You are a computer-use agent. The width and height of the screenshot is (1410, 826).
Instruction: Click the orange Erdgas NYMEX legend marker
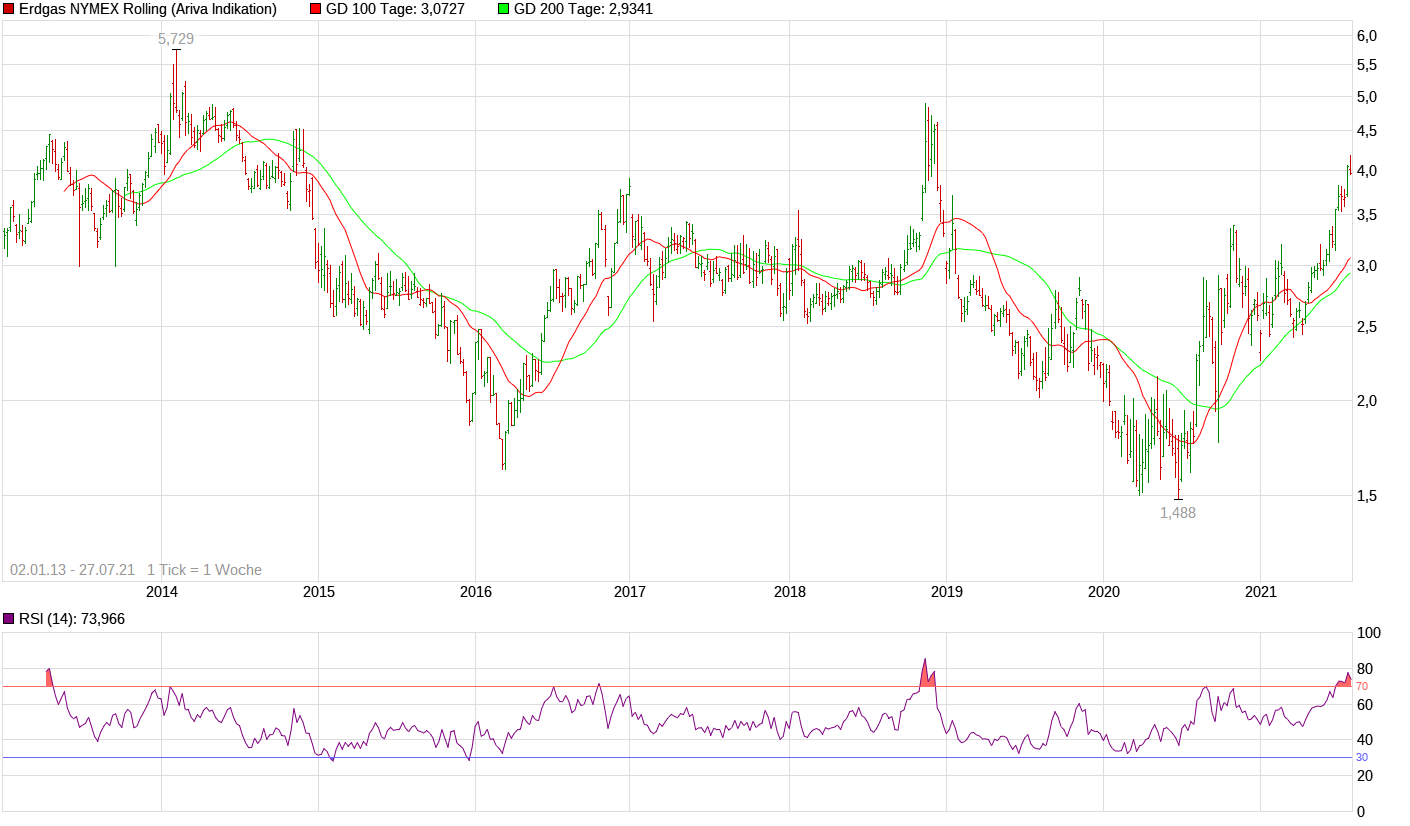coord(10,9)
